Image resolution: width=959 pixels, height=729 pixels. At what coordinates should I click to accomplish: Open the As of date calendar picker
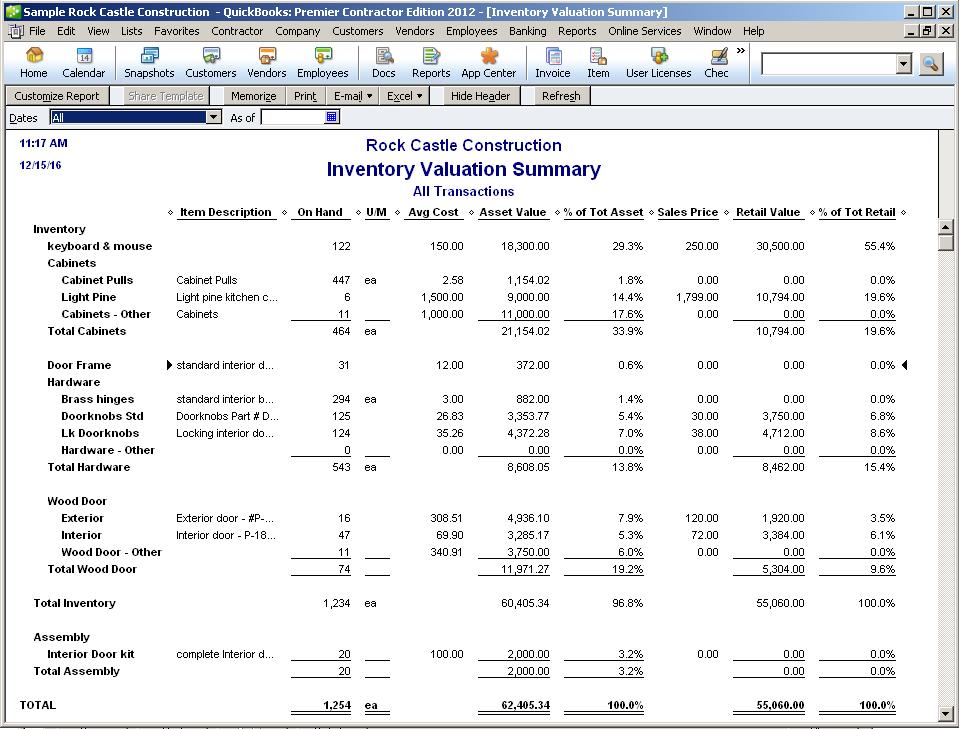pyautogui.click(x=331, y=117)
